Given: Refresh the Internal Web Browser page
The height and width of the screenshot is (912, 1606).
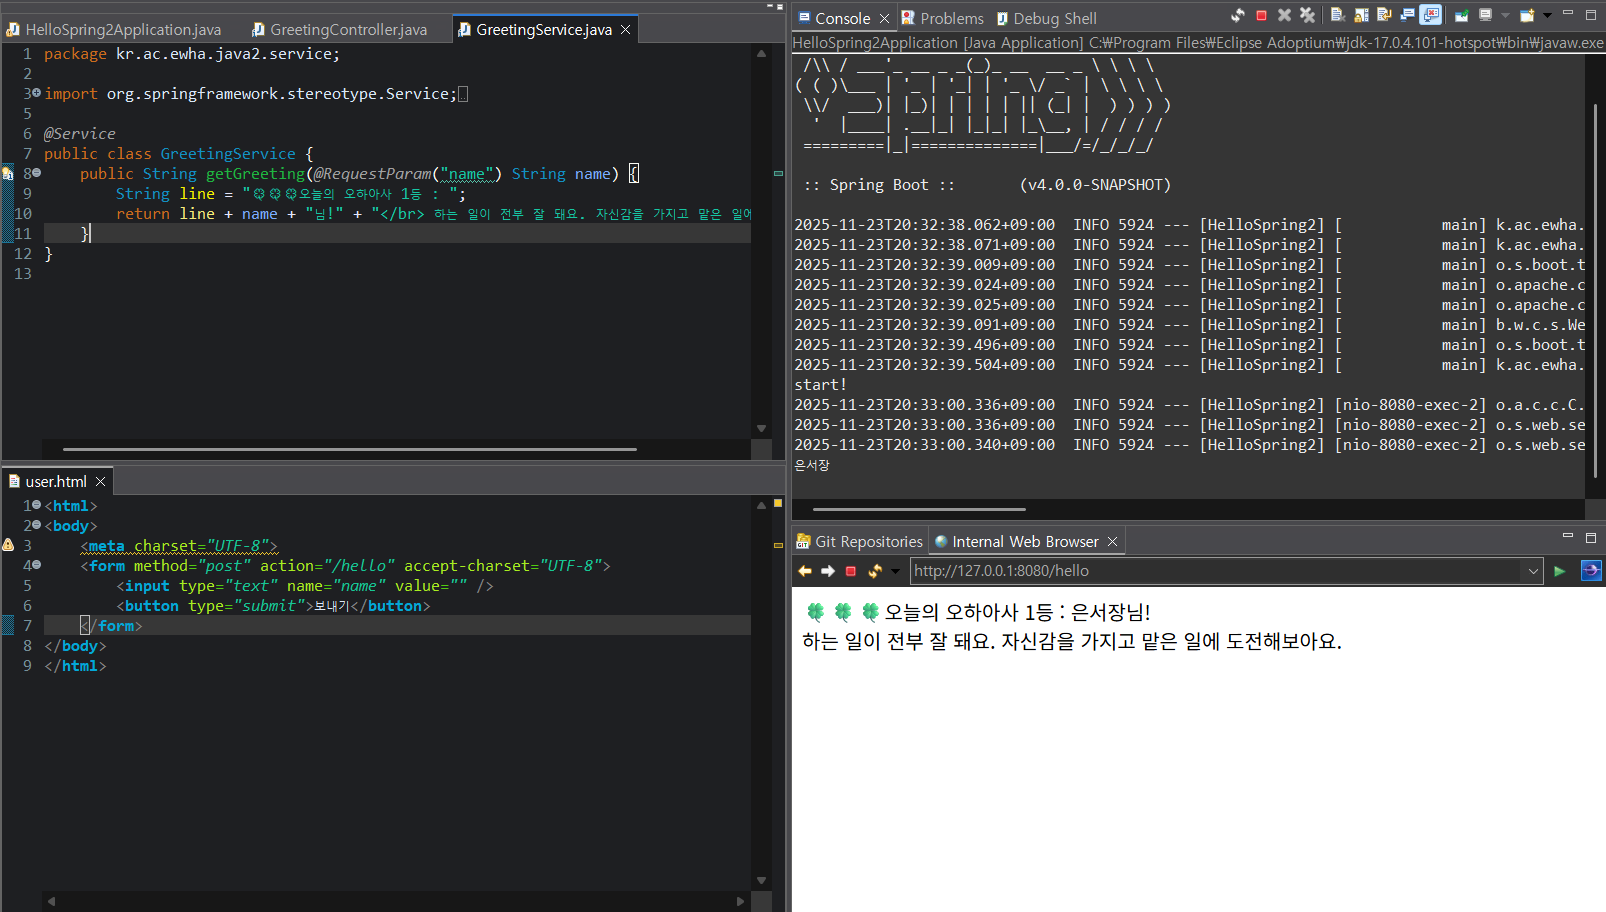Looking at the screenshot, I should tap(875, 571).
